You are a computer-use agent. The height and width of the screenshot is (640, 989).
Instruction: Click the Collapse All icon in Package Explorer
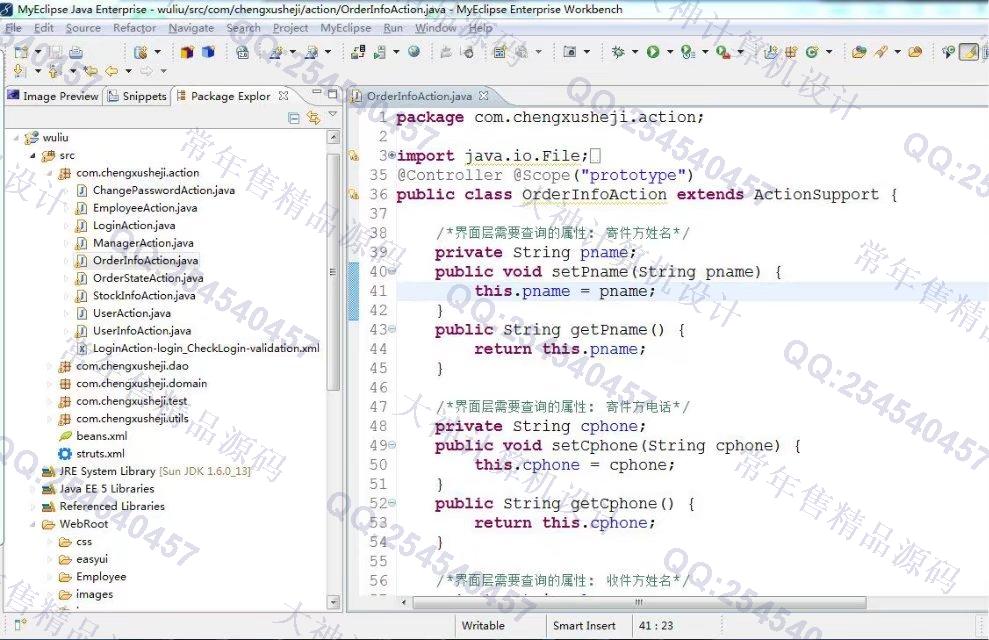click(x=294, y=118)
